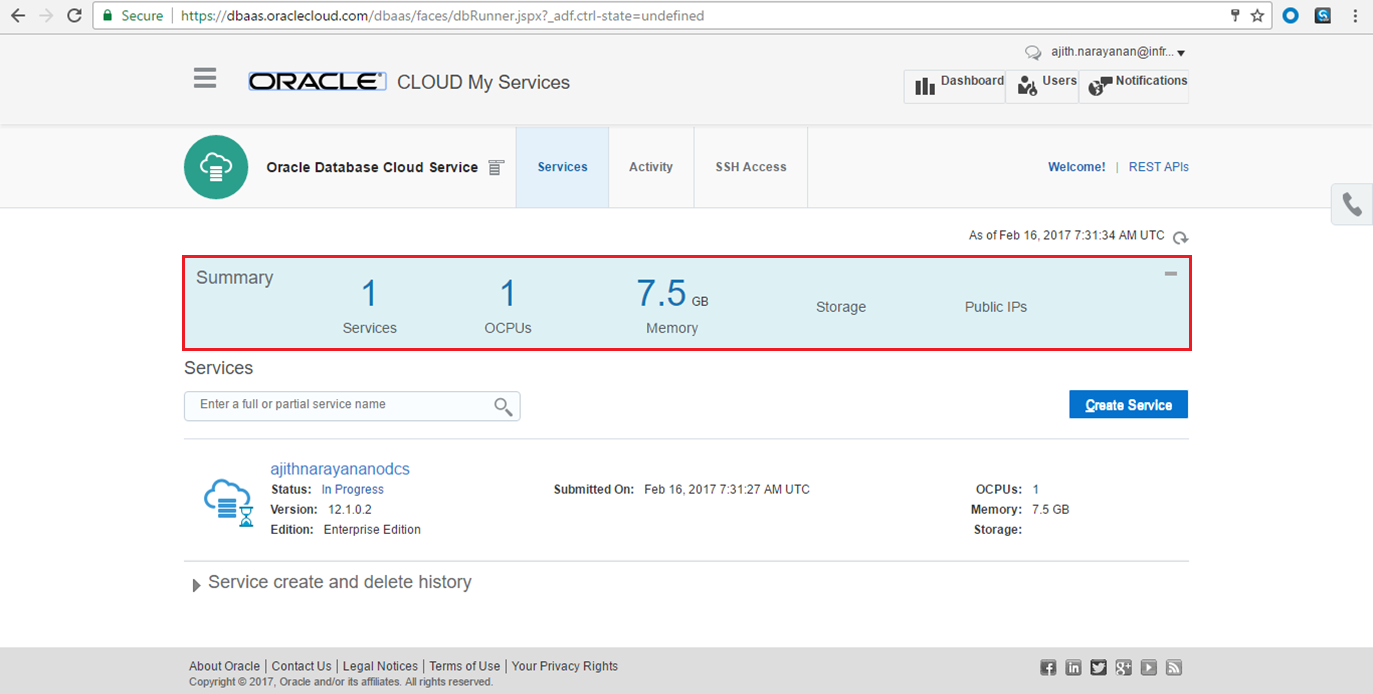The height and width of the screenshot is (694, 1373).
Task: Click the browser forward arrow
Action: pos(46,16)
